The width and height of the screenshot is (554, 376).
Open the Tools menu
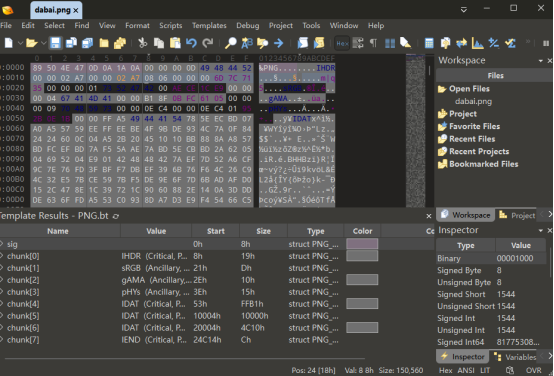pyautogui.click(x=311, y=25)
